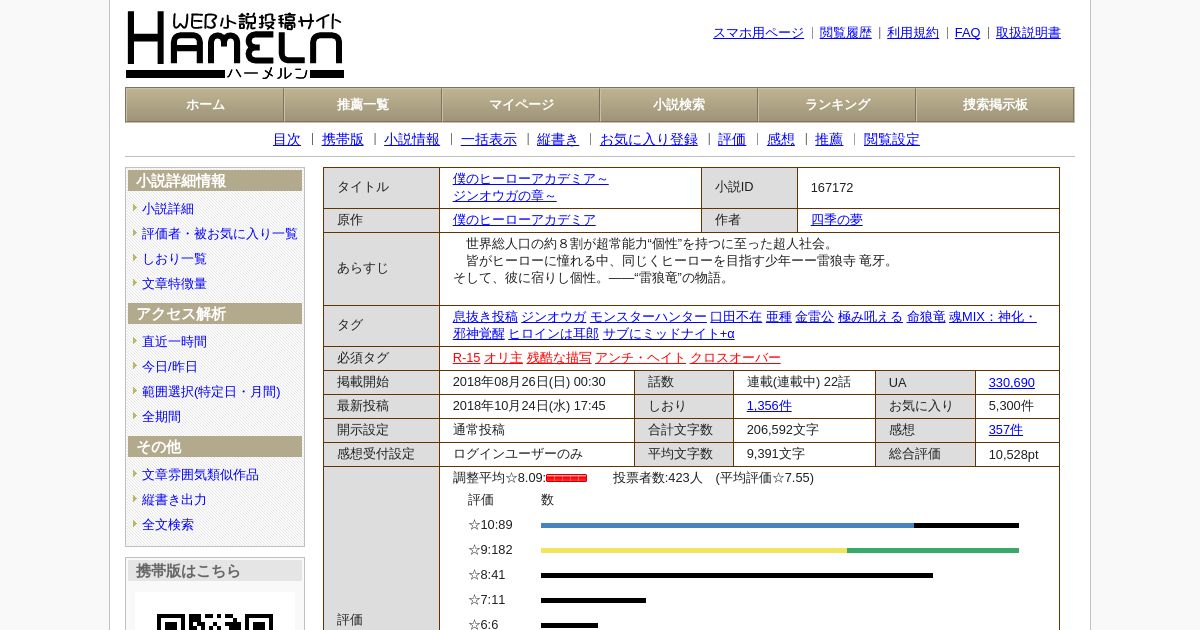Open the 感想 count 357件

1006,430
